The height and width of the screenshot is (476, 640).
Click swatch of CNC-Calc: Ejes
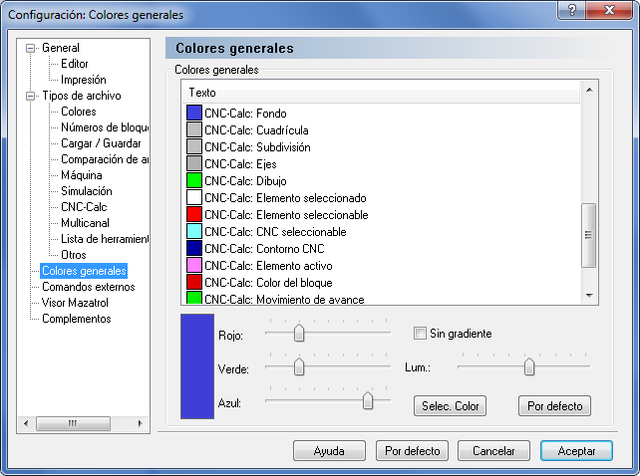pos(194,164)
